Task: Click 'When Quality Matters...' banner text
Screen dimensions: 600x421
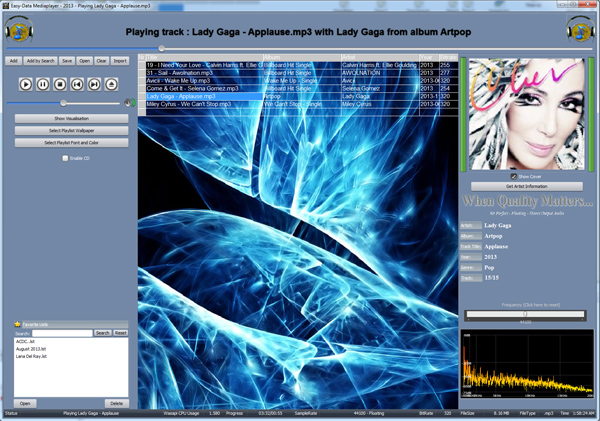Action: [x=527, y=201]
